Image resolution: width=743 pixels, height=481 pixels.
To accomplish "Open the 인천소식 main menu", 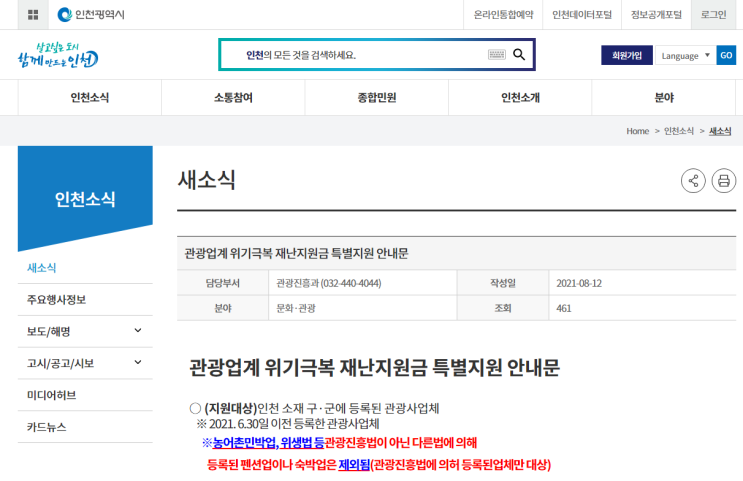I will point(90,98).
